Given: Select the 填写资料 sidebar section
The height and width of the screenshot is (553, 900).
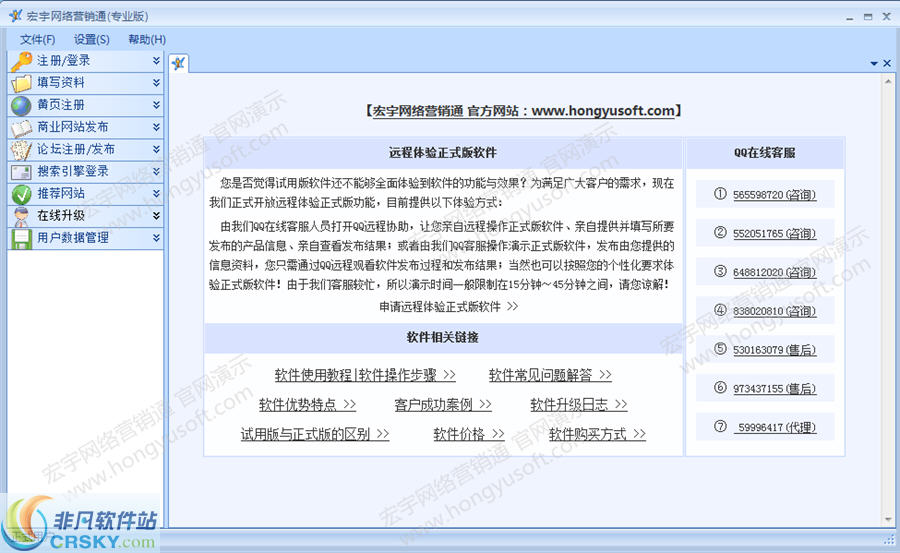Looking at the screenshot, I should tap(86, 83).
